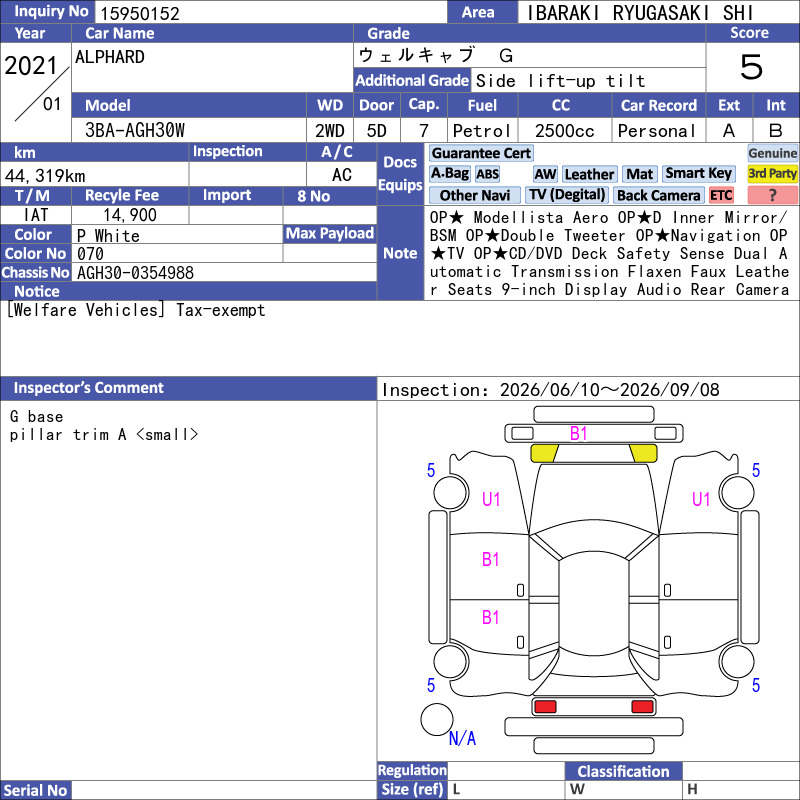Click the car name ALPHARD
Viewport: 800px width, 800px height.
click(110, 57)
